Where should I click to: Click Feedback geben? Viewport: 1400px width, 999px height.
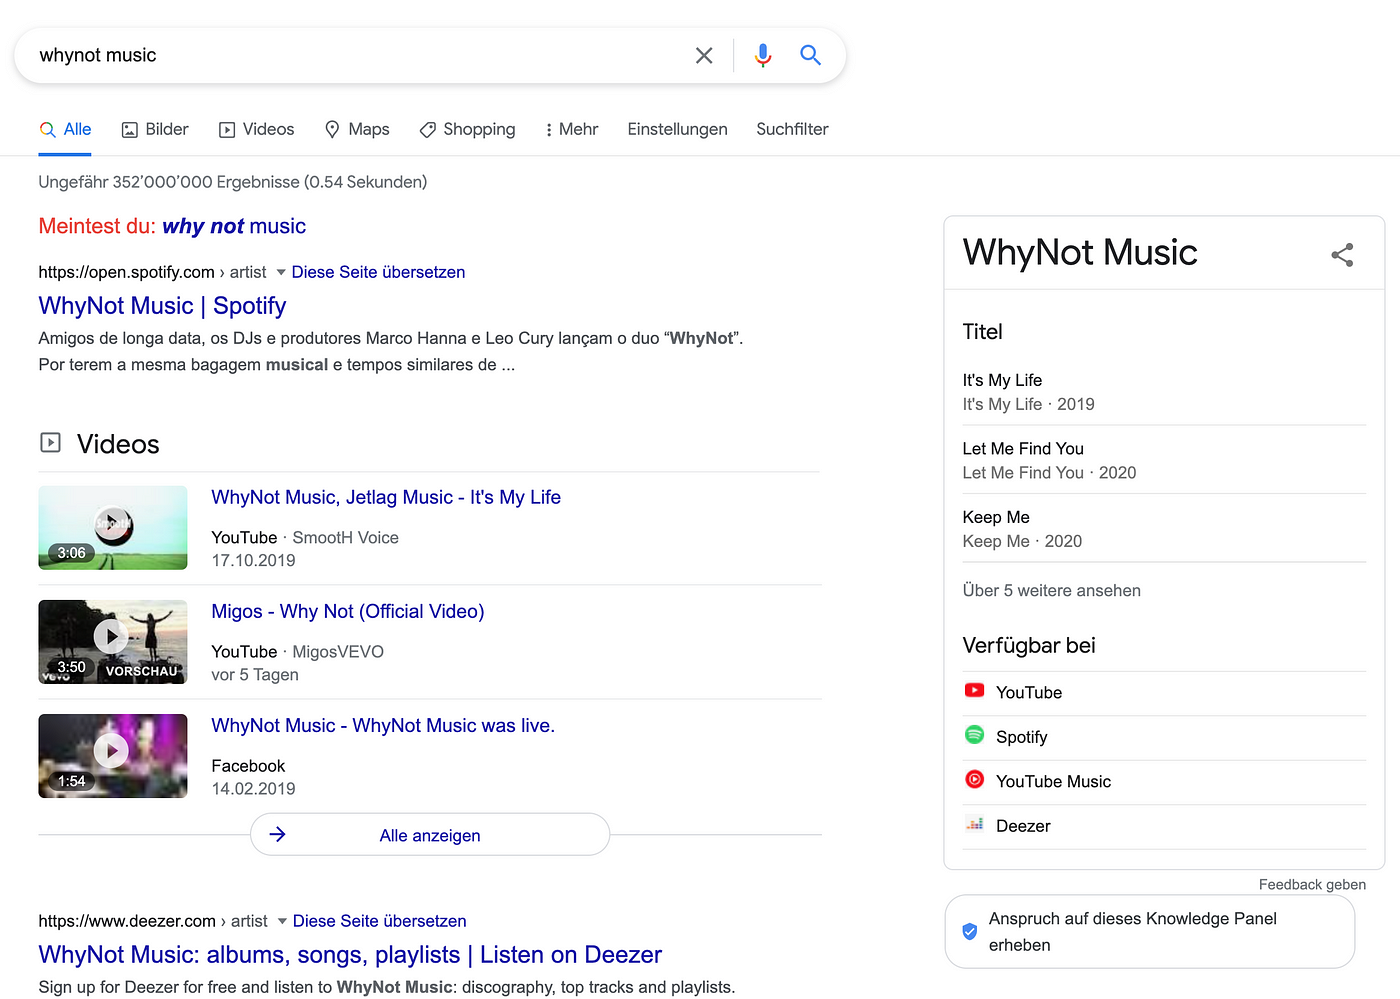(x=1312, y=884)
